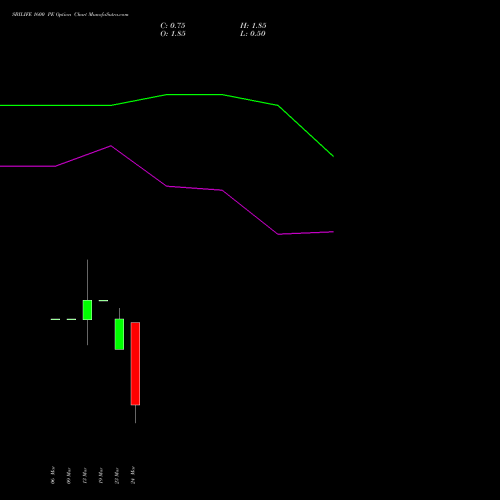Click the large red candlestick body
The image size is (500, 500).
135,364
